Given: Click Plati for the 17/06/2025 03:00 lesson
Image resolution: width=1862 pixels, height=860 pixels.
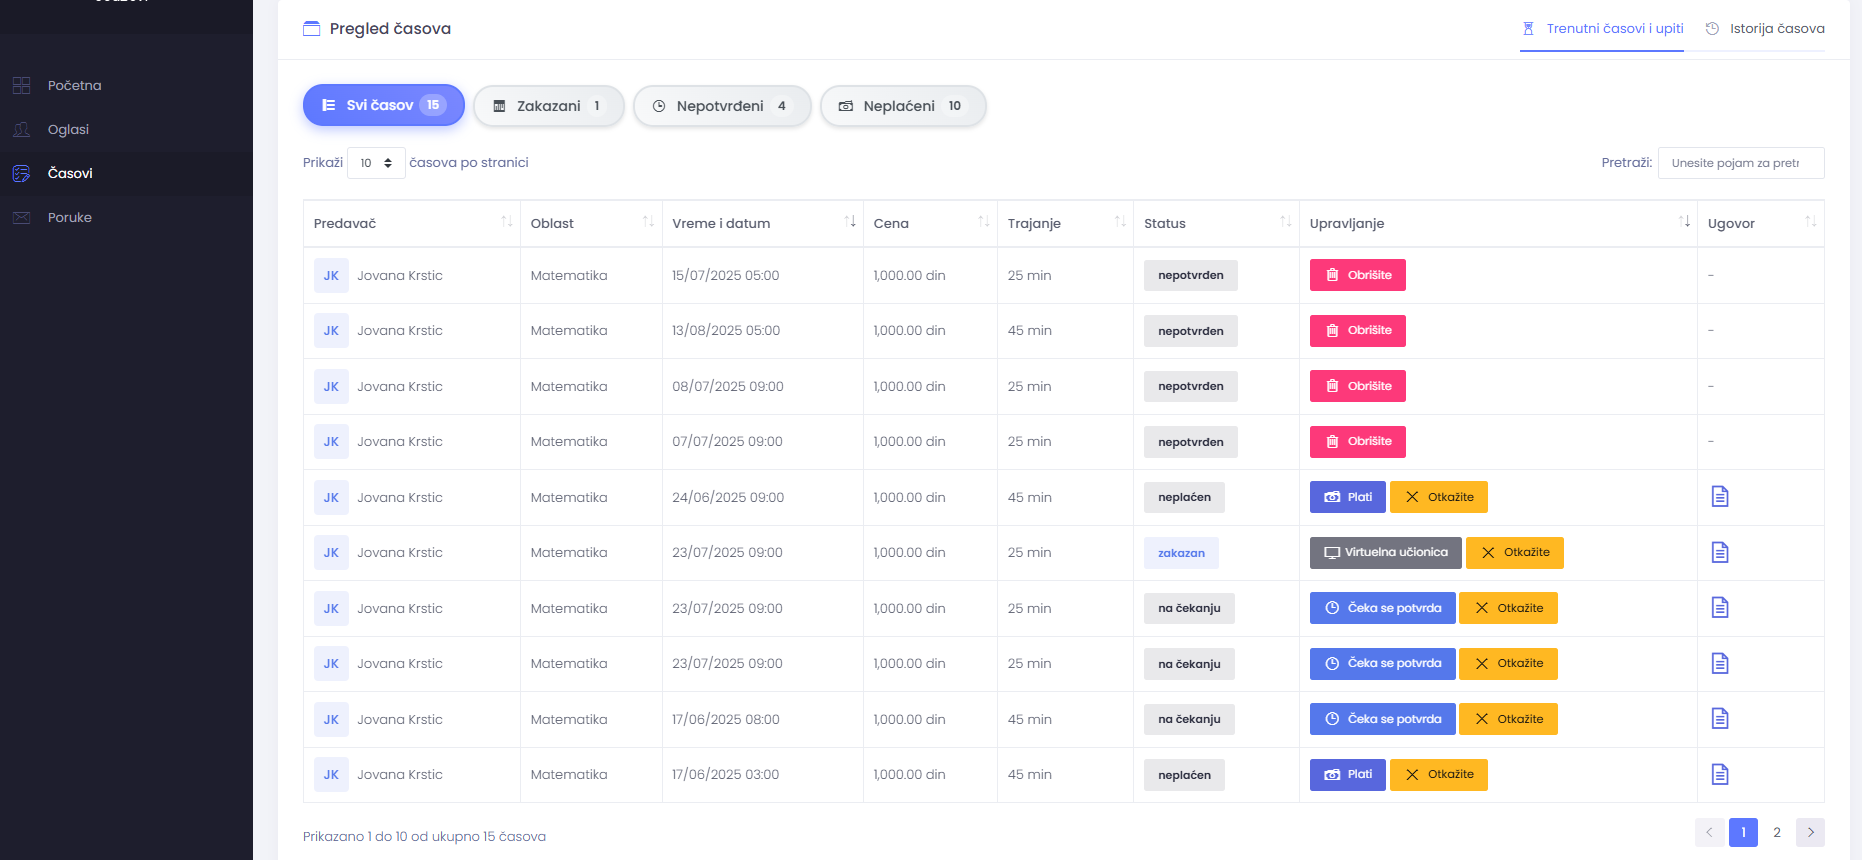Looking at the screenshot, I should point(1348,774).
